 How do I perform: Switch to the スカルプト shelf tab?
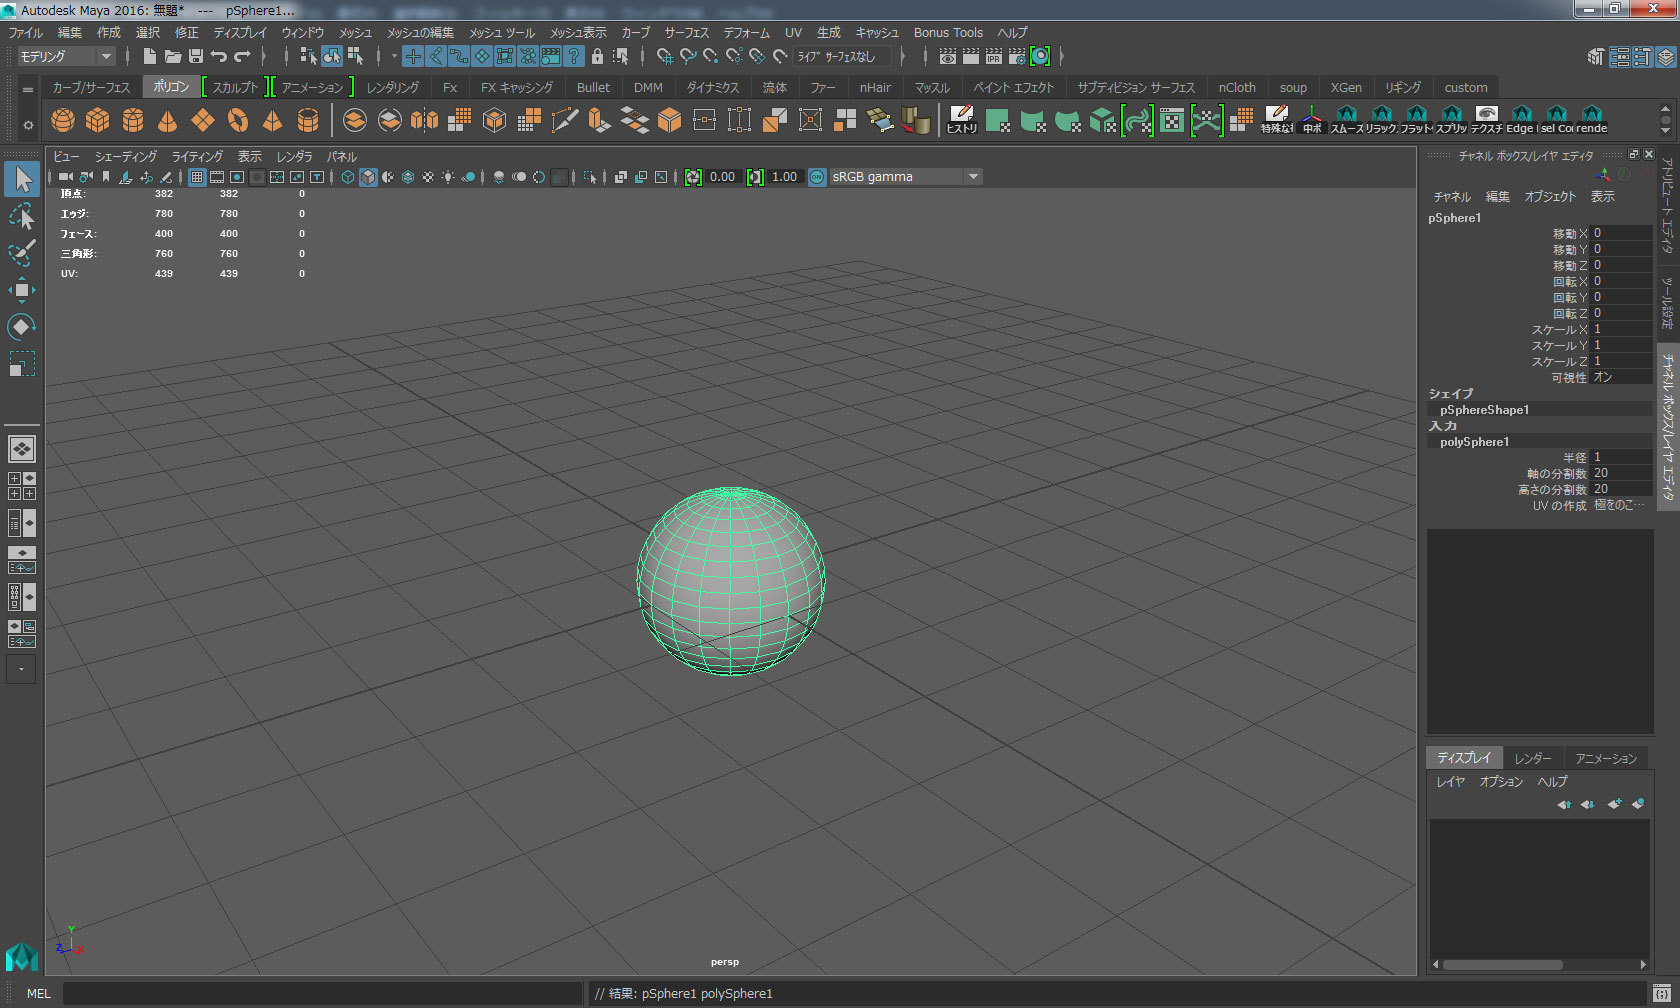point(235,87)
